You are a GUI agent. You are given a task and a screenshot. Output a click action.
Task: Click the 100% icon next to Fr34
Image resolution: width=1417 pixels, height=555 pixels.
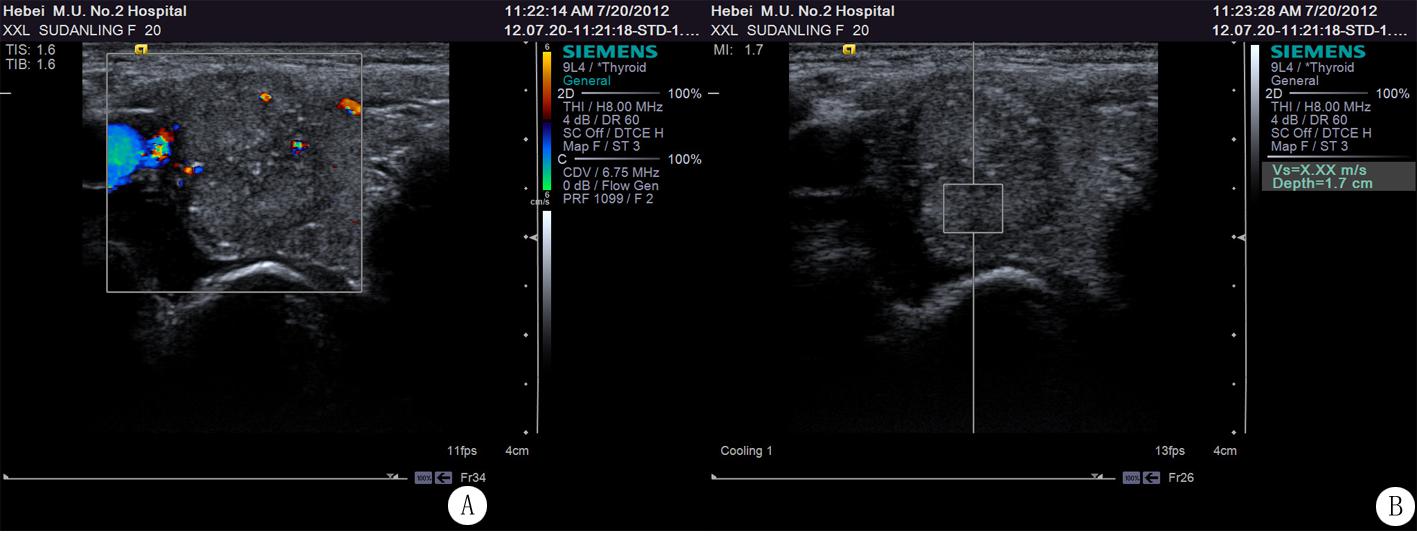(x=424, y=478)
